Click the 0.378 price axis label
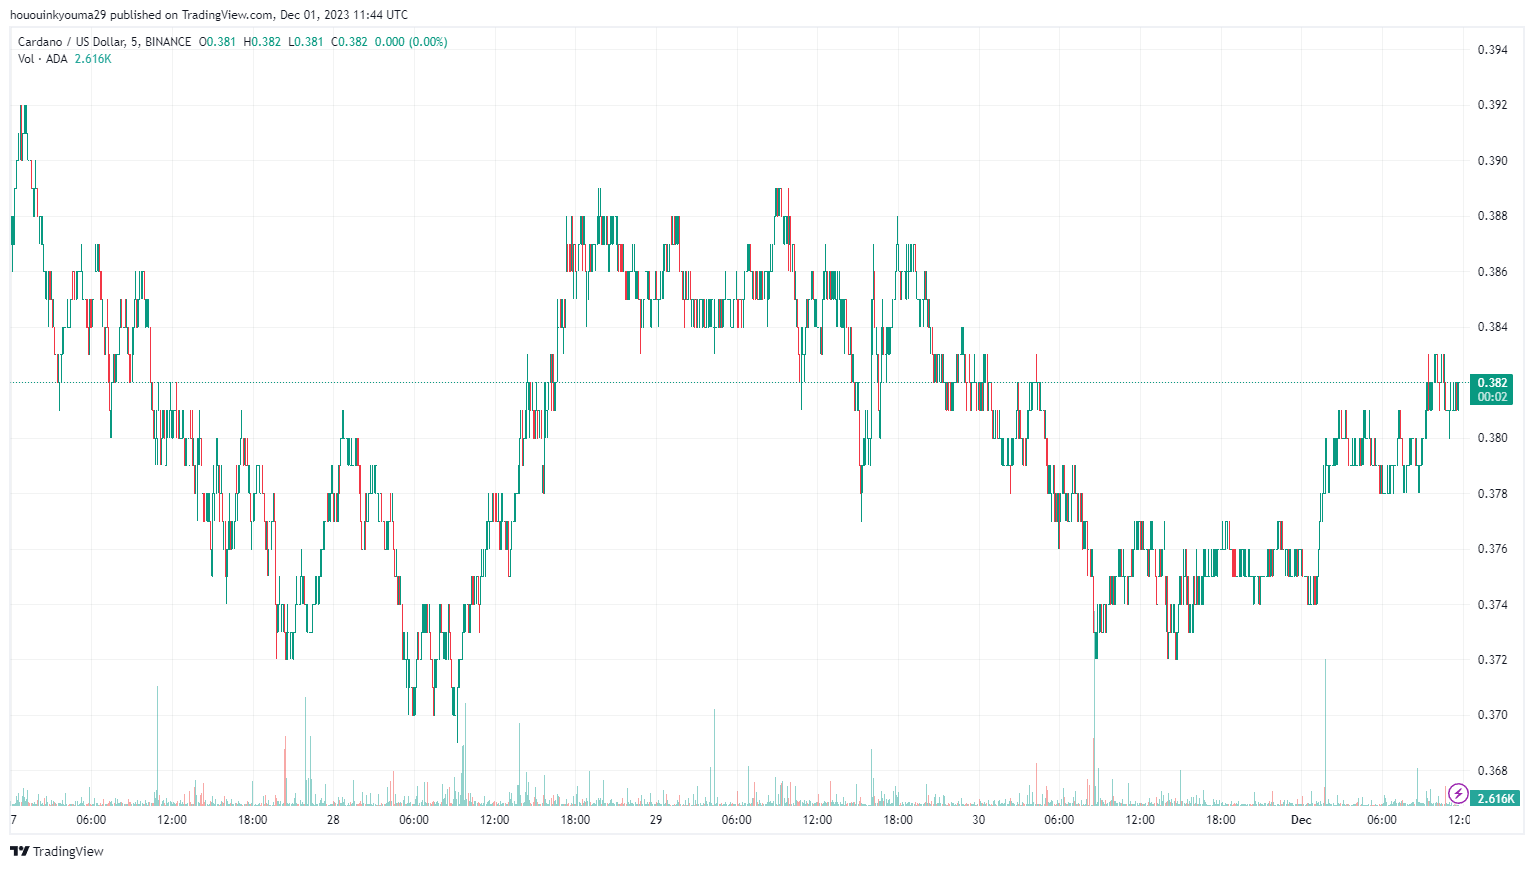 [1492, 494]
